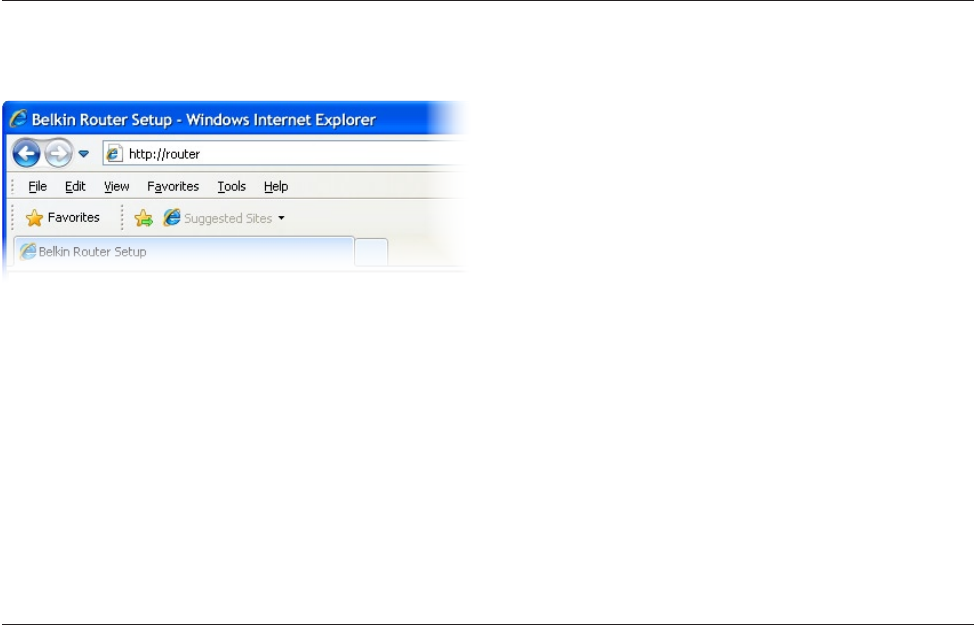Click Internet Explorer logo in title bar
Image resolution: width=974 pixels, height=625 pixels.
tap(19, 119)
